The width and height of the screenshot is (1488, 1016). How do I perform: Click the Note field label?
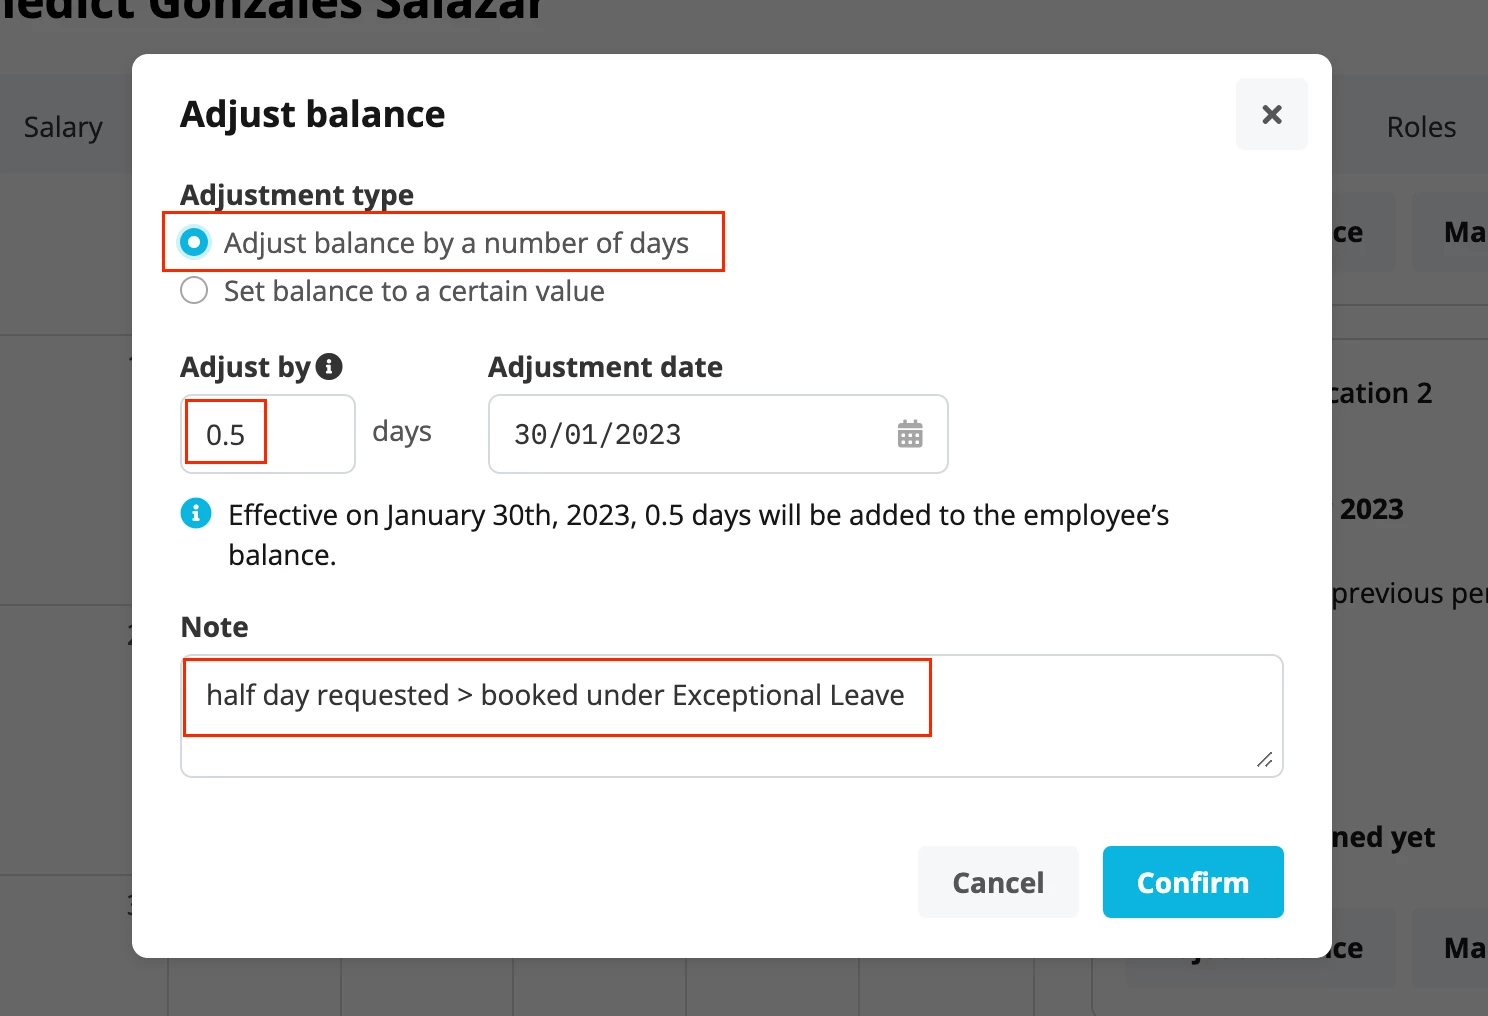[x=214, y=627]
